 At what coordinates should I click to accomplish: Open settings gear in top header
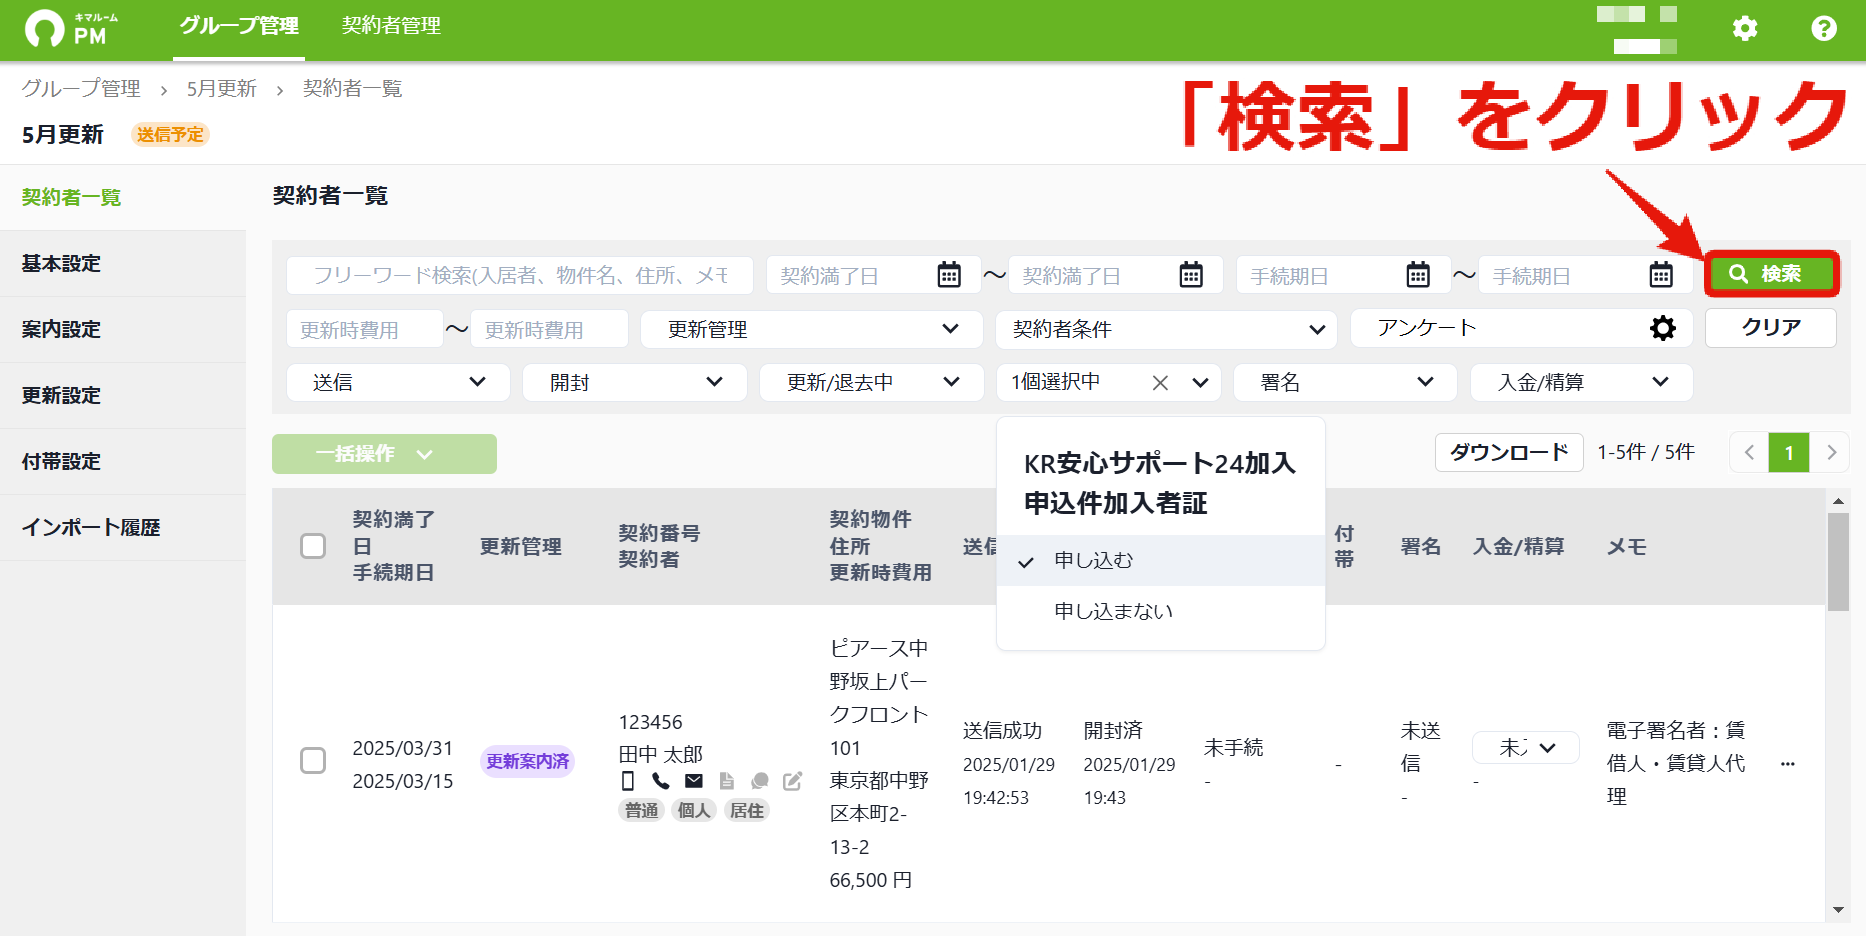point(1745,28)
